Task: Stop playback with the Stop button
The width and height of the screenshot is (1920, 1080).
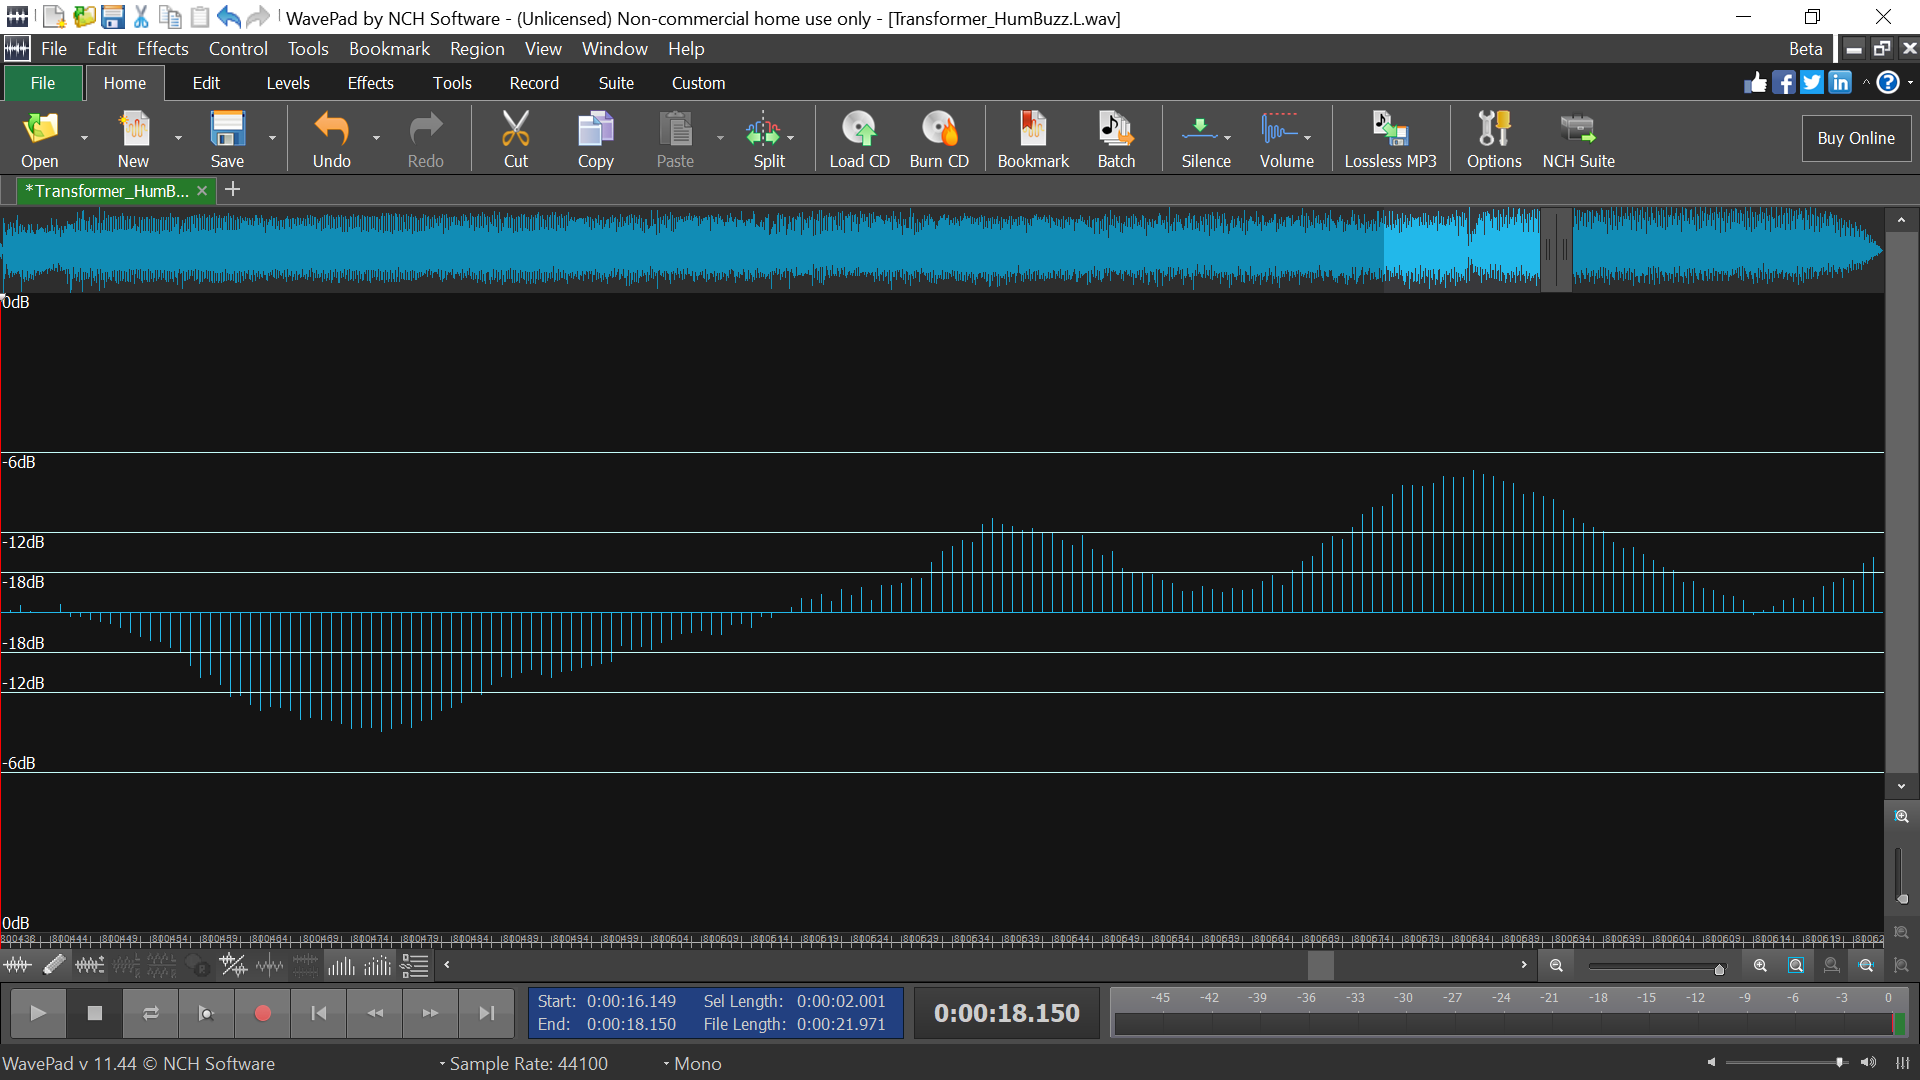Action: click(95, 1013)
